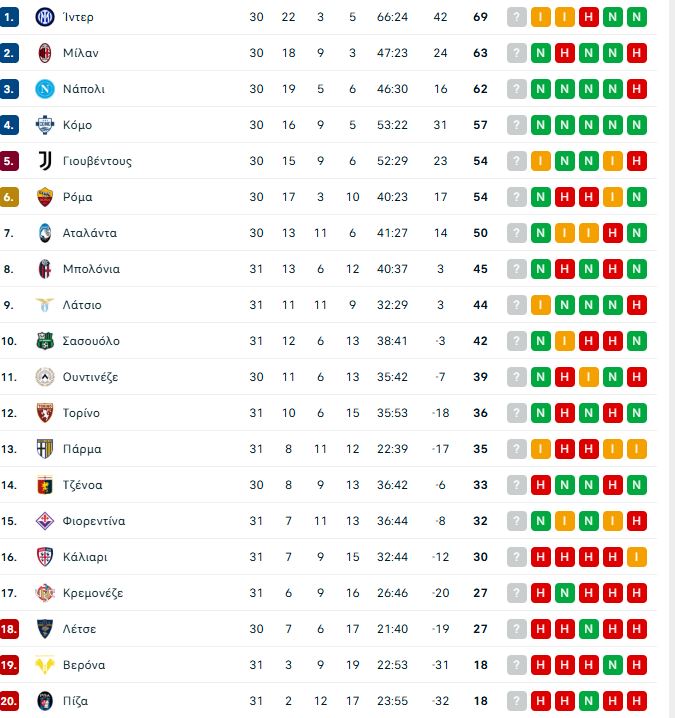Image resolution: width=675 pixels, height=718 pixels.
Task: Click the Βερόνα team logo
Action: (x=44, y=665)
